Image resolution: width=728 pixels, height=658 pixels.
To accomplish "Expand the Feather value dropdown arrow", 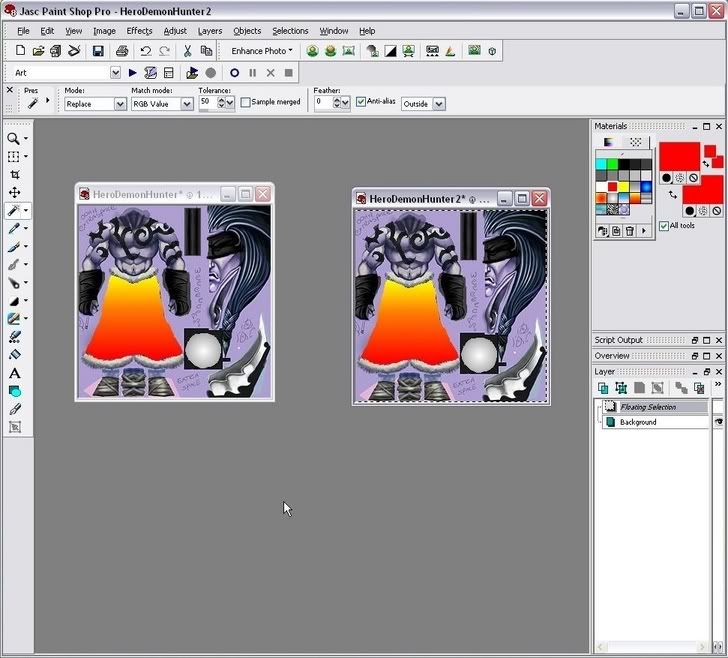I will pos(345,103).
